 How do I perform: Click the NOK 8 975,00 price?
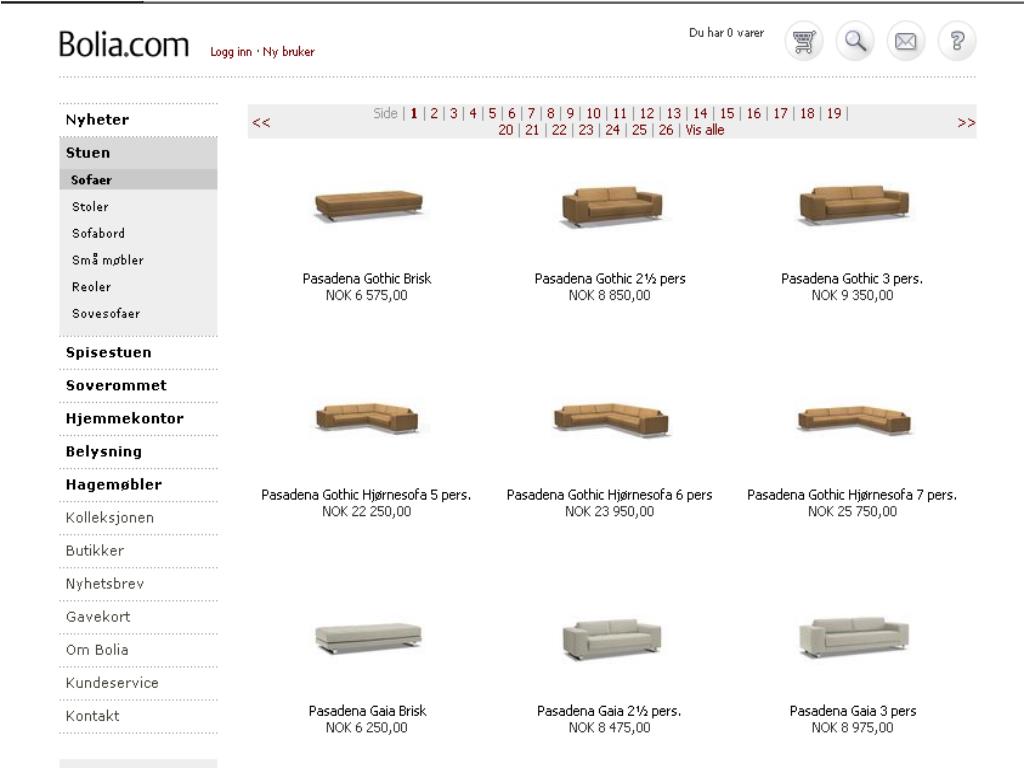[852, 728]
